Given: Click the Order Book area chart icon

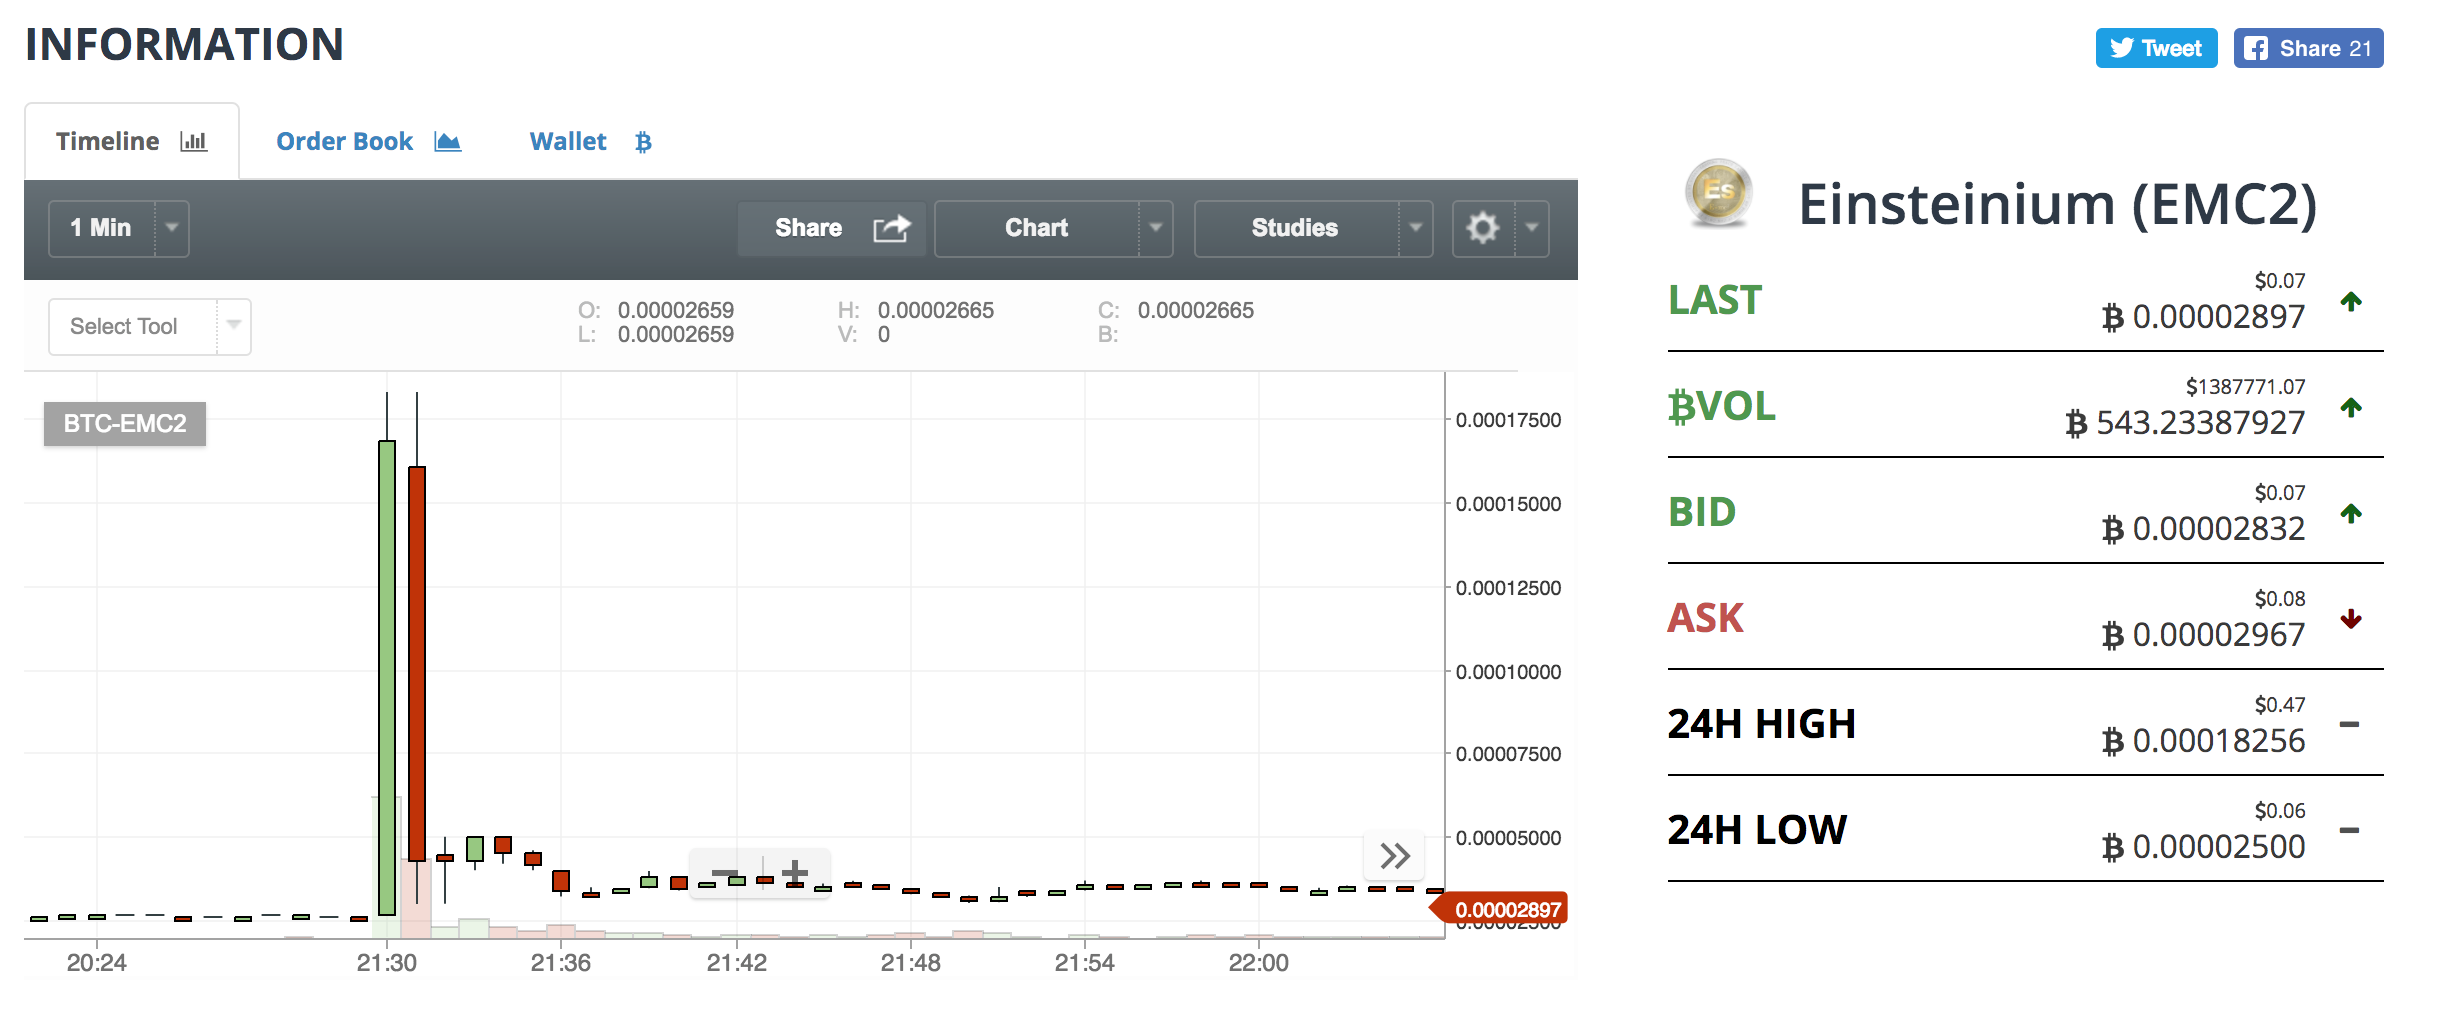Looking at the screenshot, I should click(x=447, y=141).
